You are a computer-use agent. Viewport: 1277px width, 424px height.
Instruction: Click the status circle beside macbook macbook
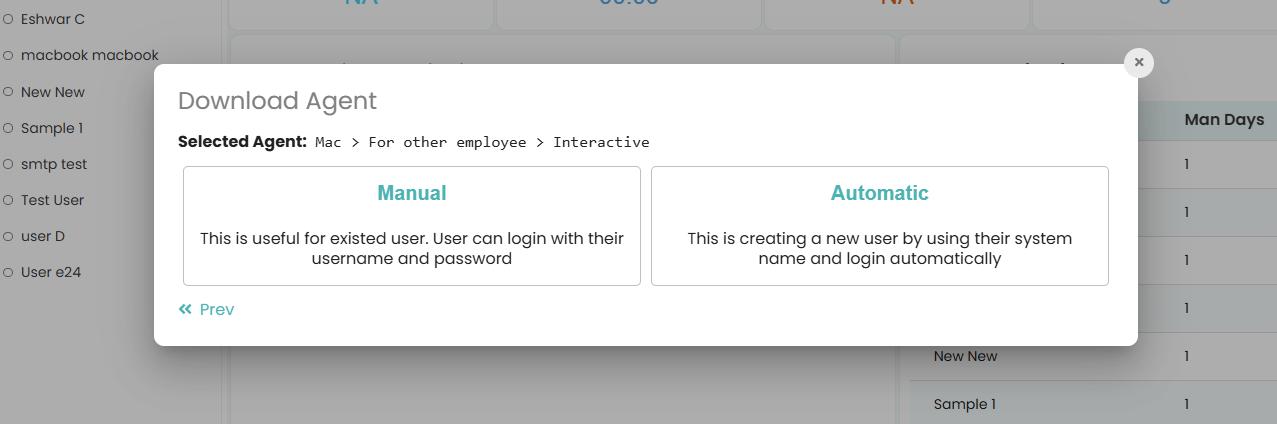[x=8, y=56]
